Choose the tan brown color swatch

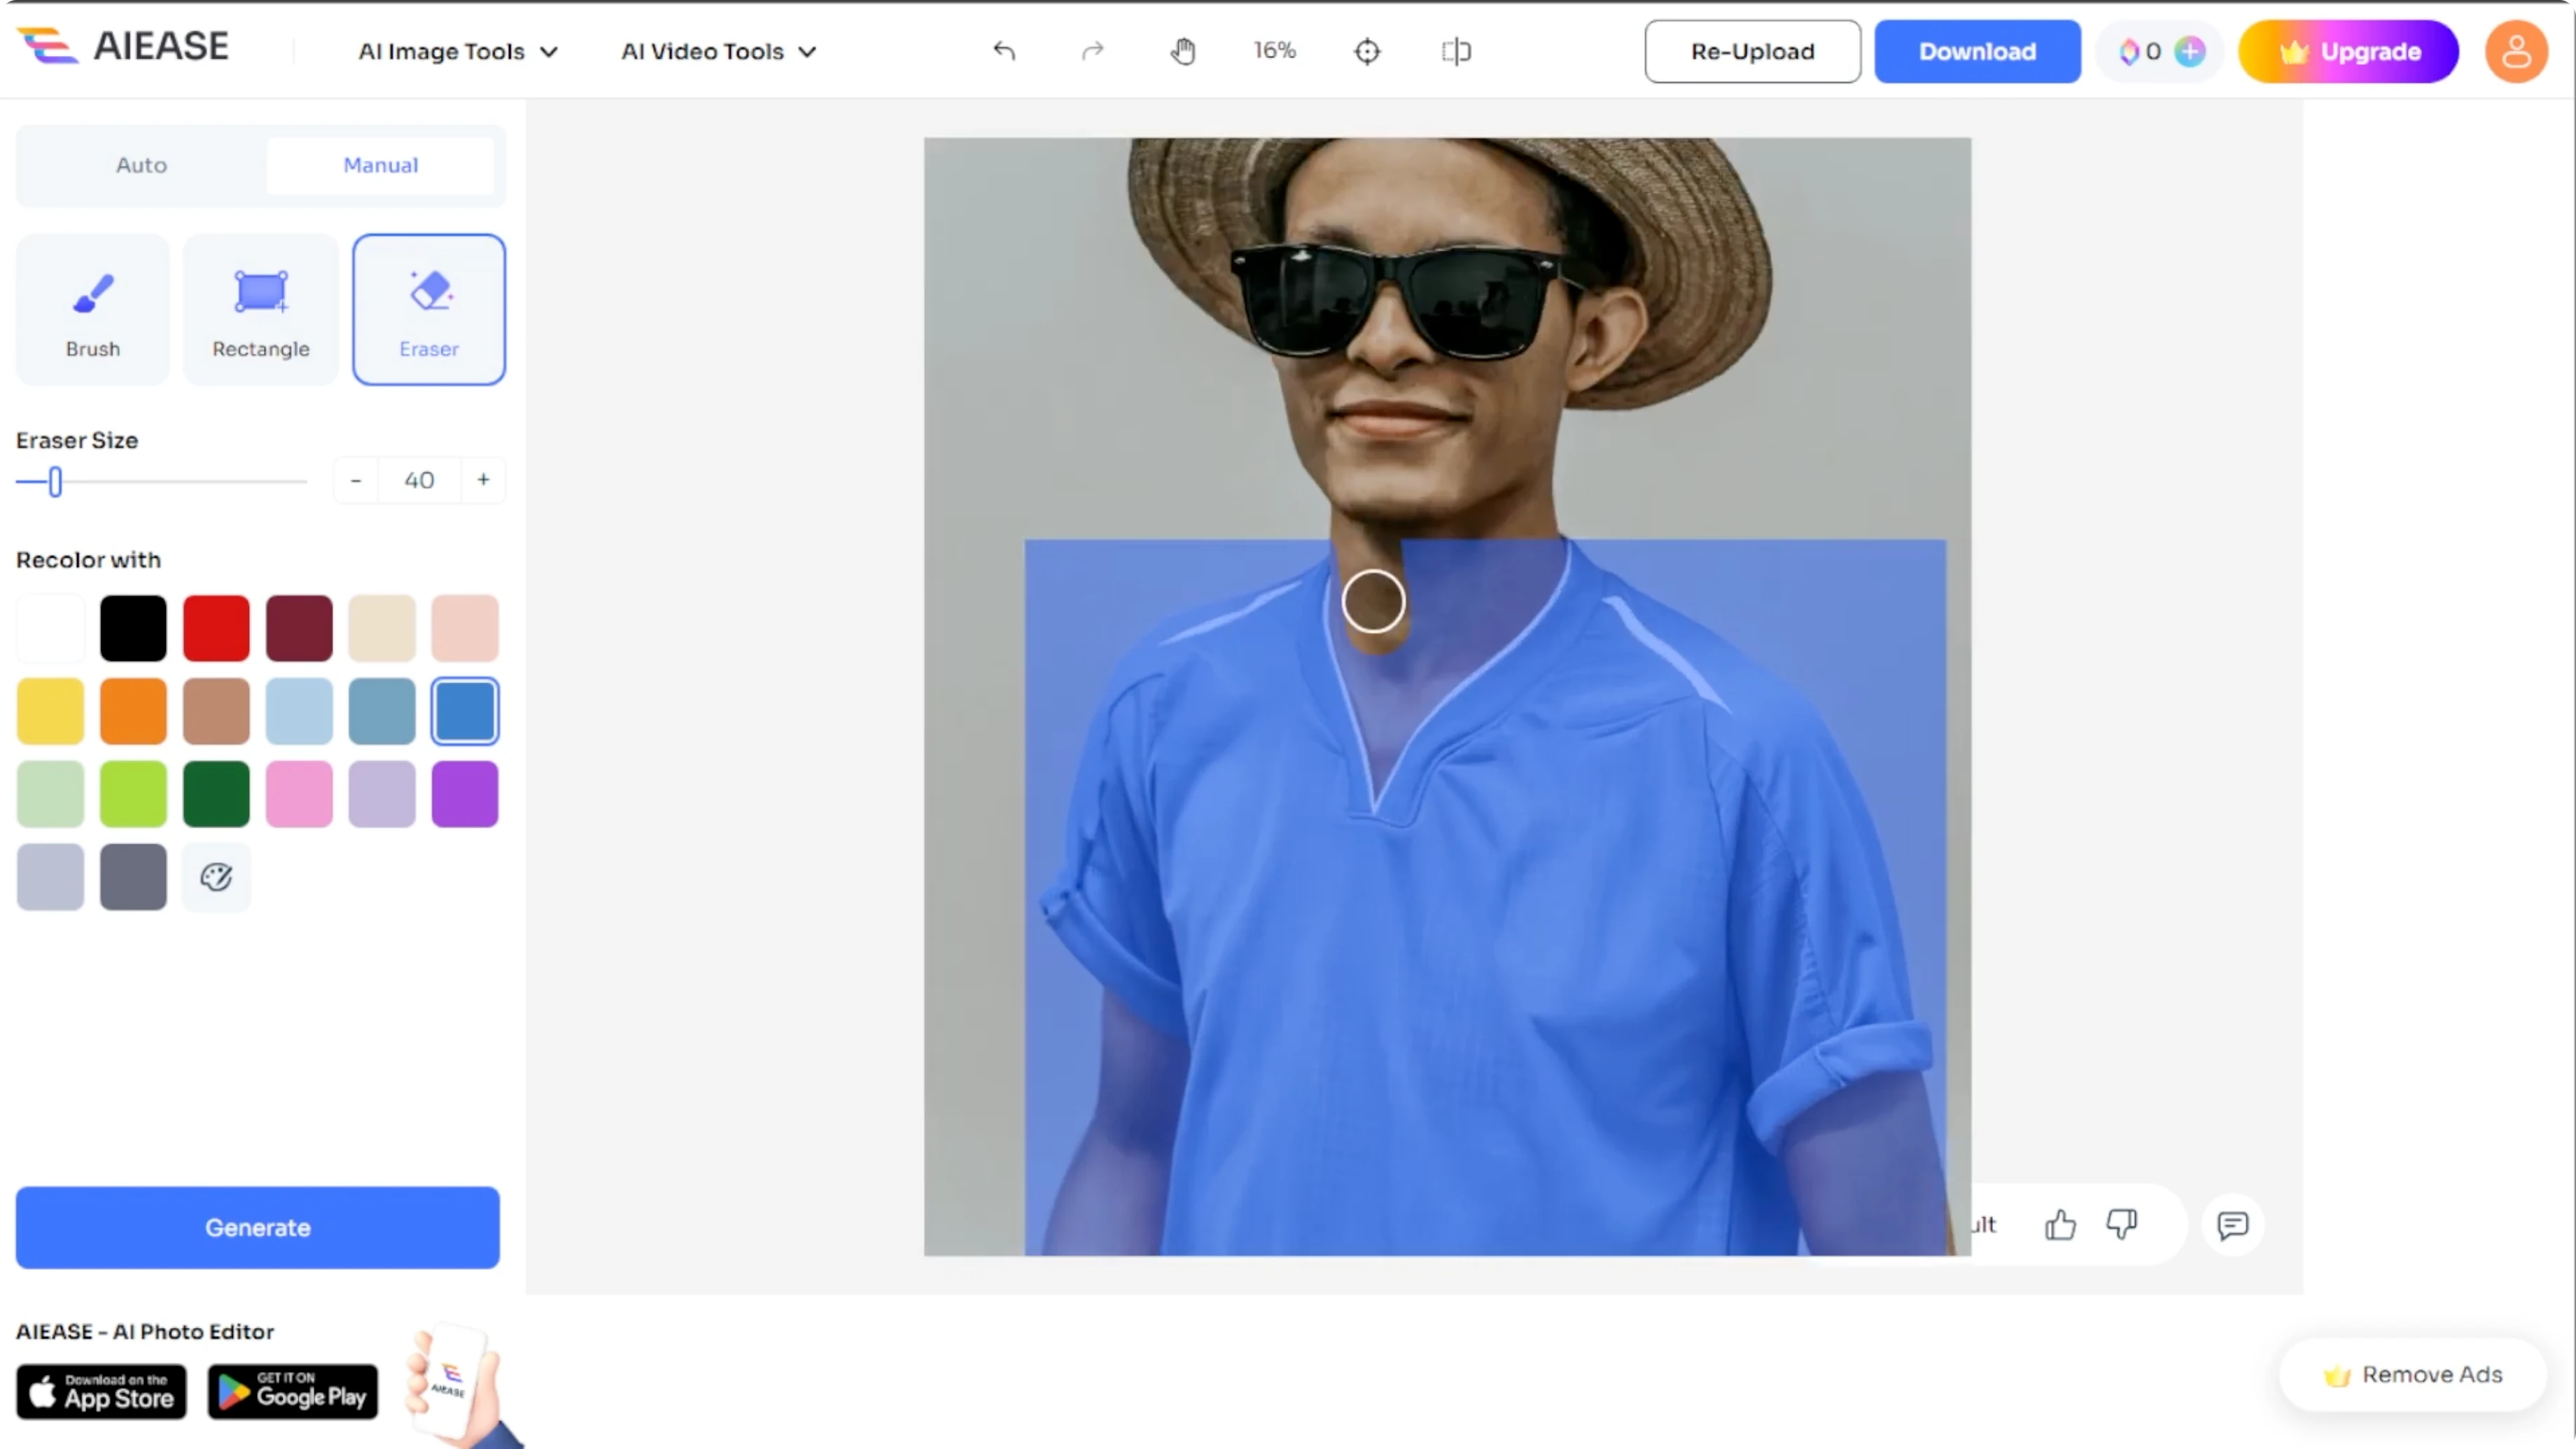coord(216,711)
